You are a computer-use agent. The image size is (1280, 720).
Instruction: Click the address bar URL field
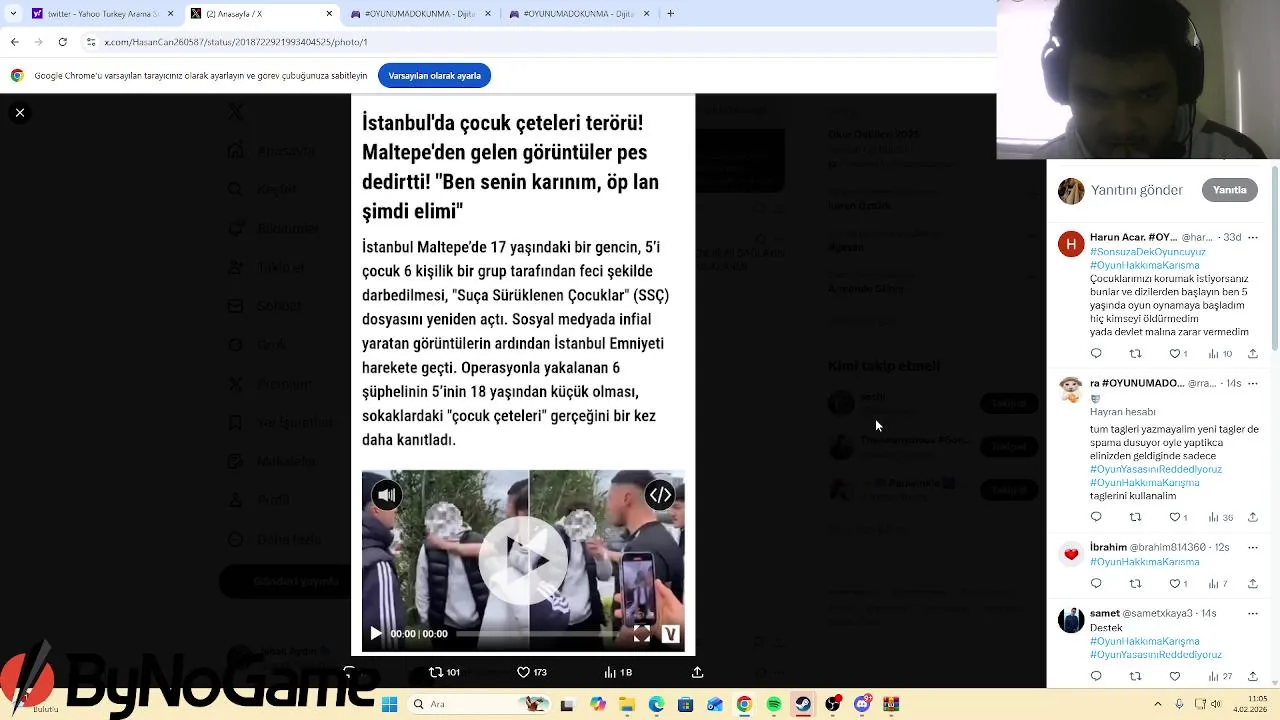coord(540,42)
